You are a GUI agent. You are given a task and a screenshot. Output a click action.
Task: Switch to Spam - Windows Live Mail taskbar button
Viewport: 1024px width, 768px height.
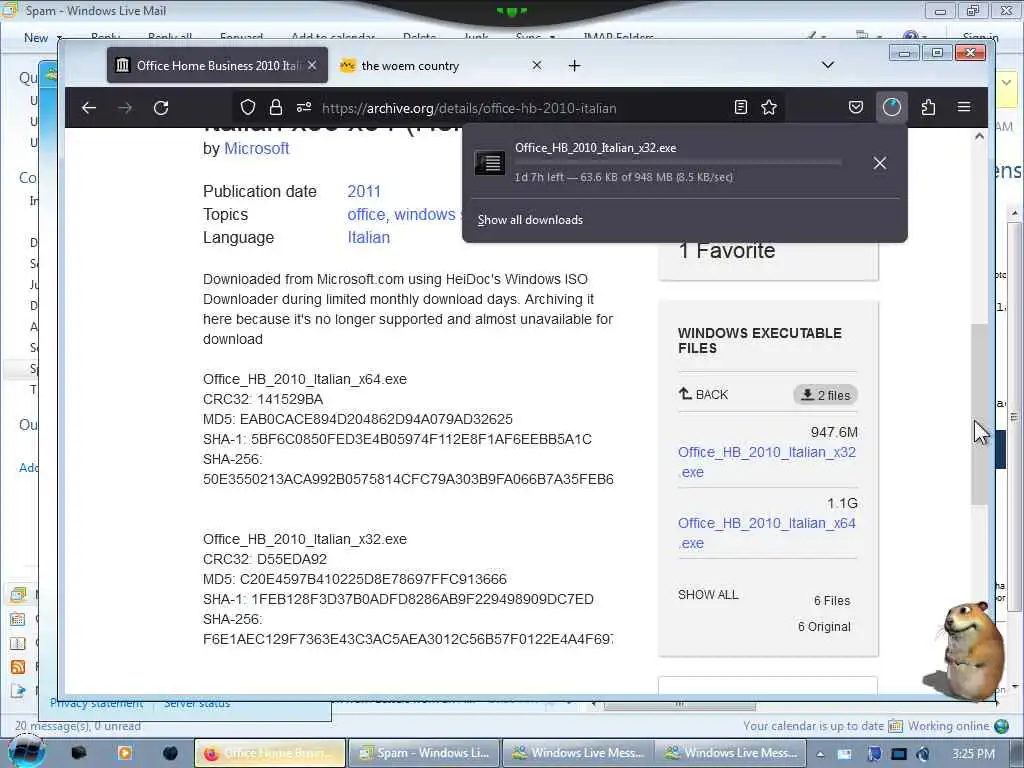424,753
